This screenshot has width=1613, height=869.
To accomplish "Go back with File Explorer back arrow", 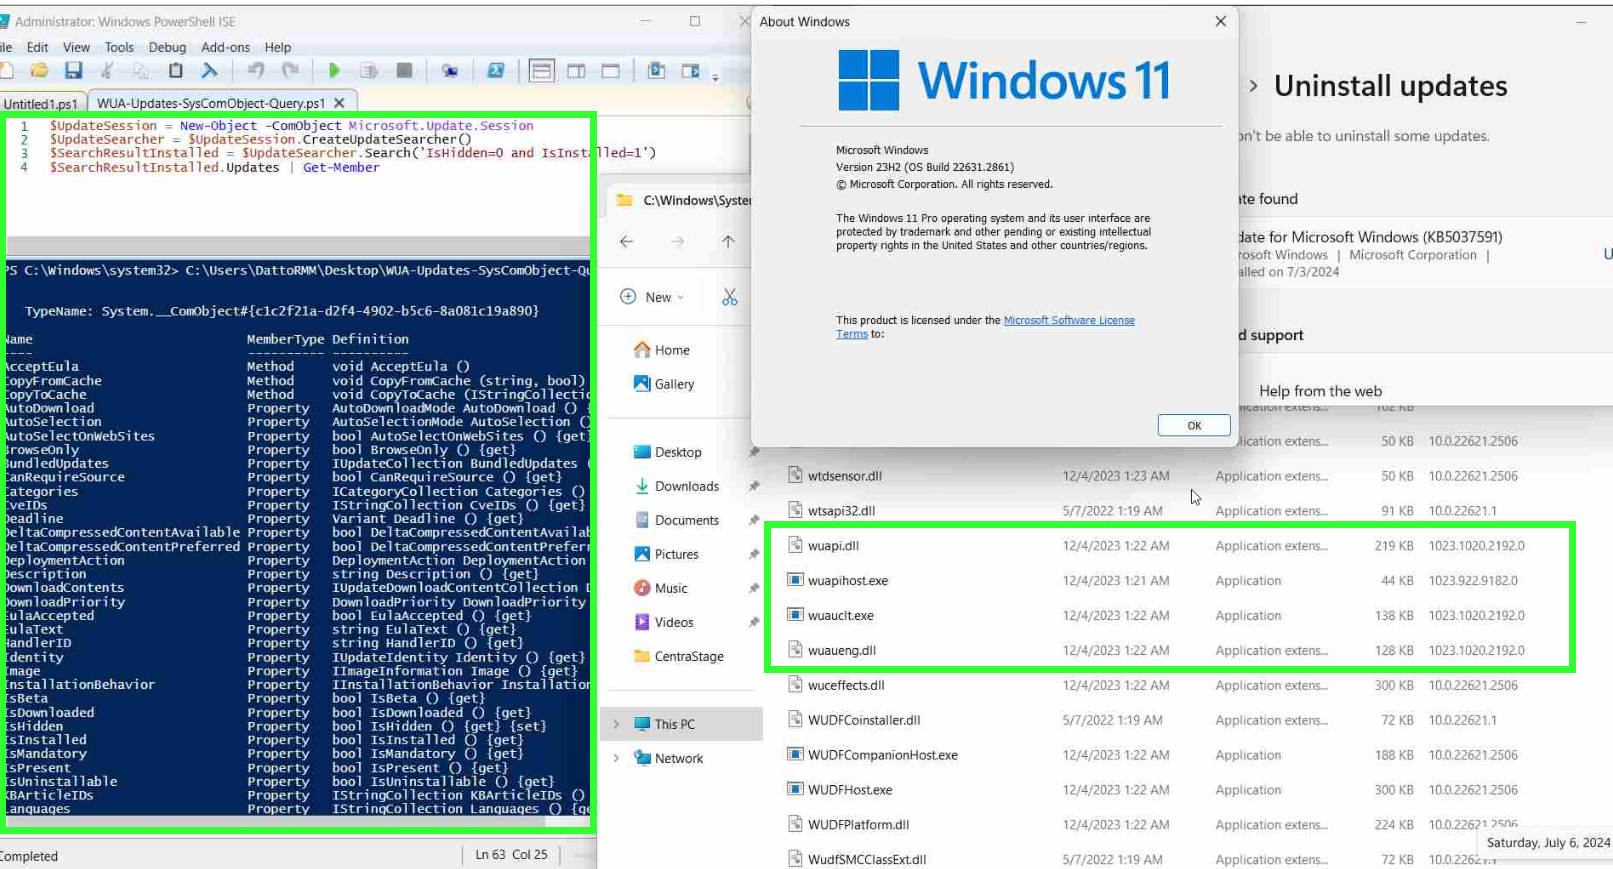I will click(626, 241).
